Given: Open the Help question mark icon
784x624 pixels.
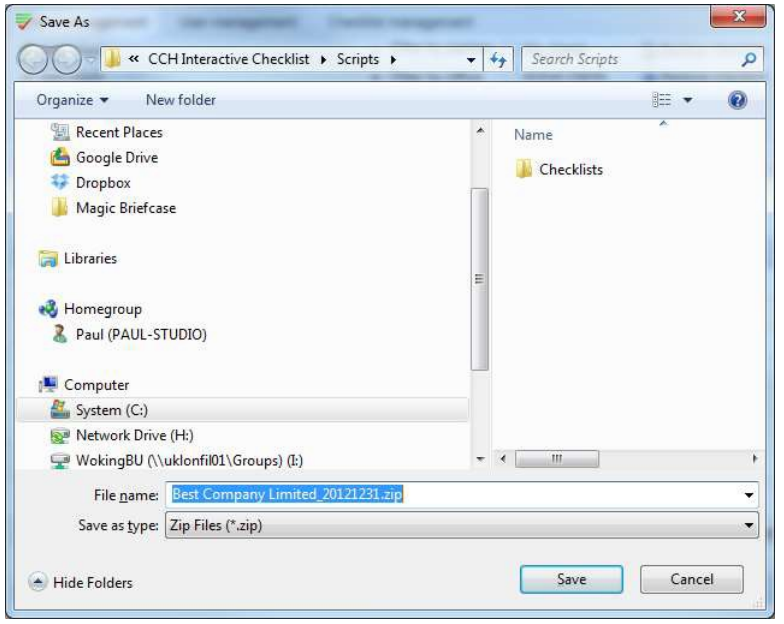Looking at the screenshot, I should (x=738, y=100).
